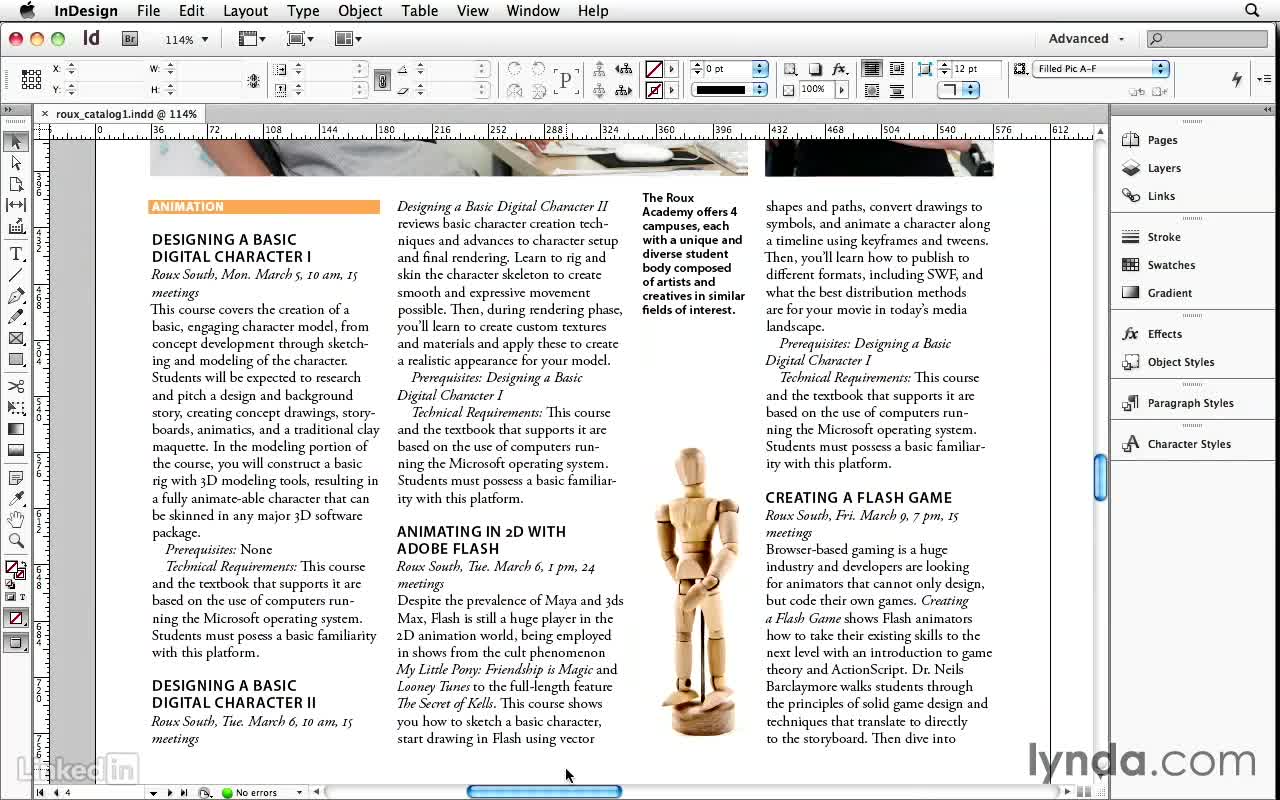
Task: Select the Gap tool
Action: (16, 205)
